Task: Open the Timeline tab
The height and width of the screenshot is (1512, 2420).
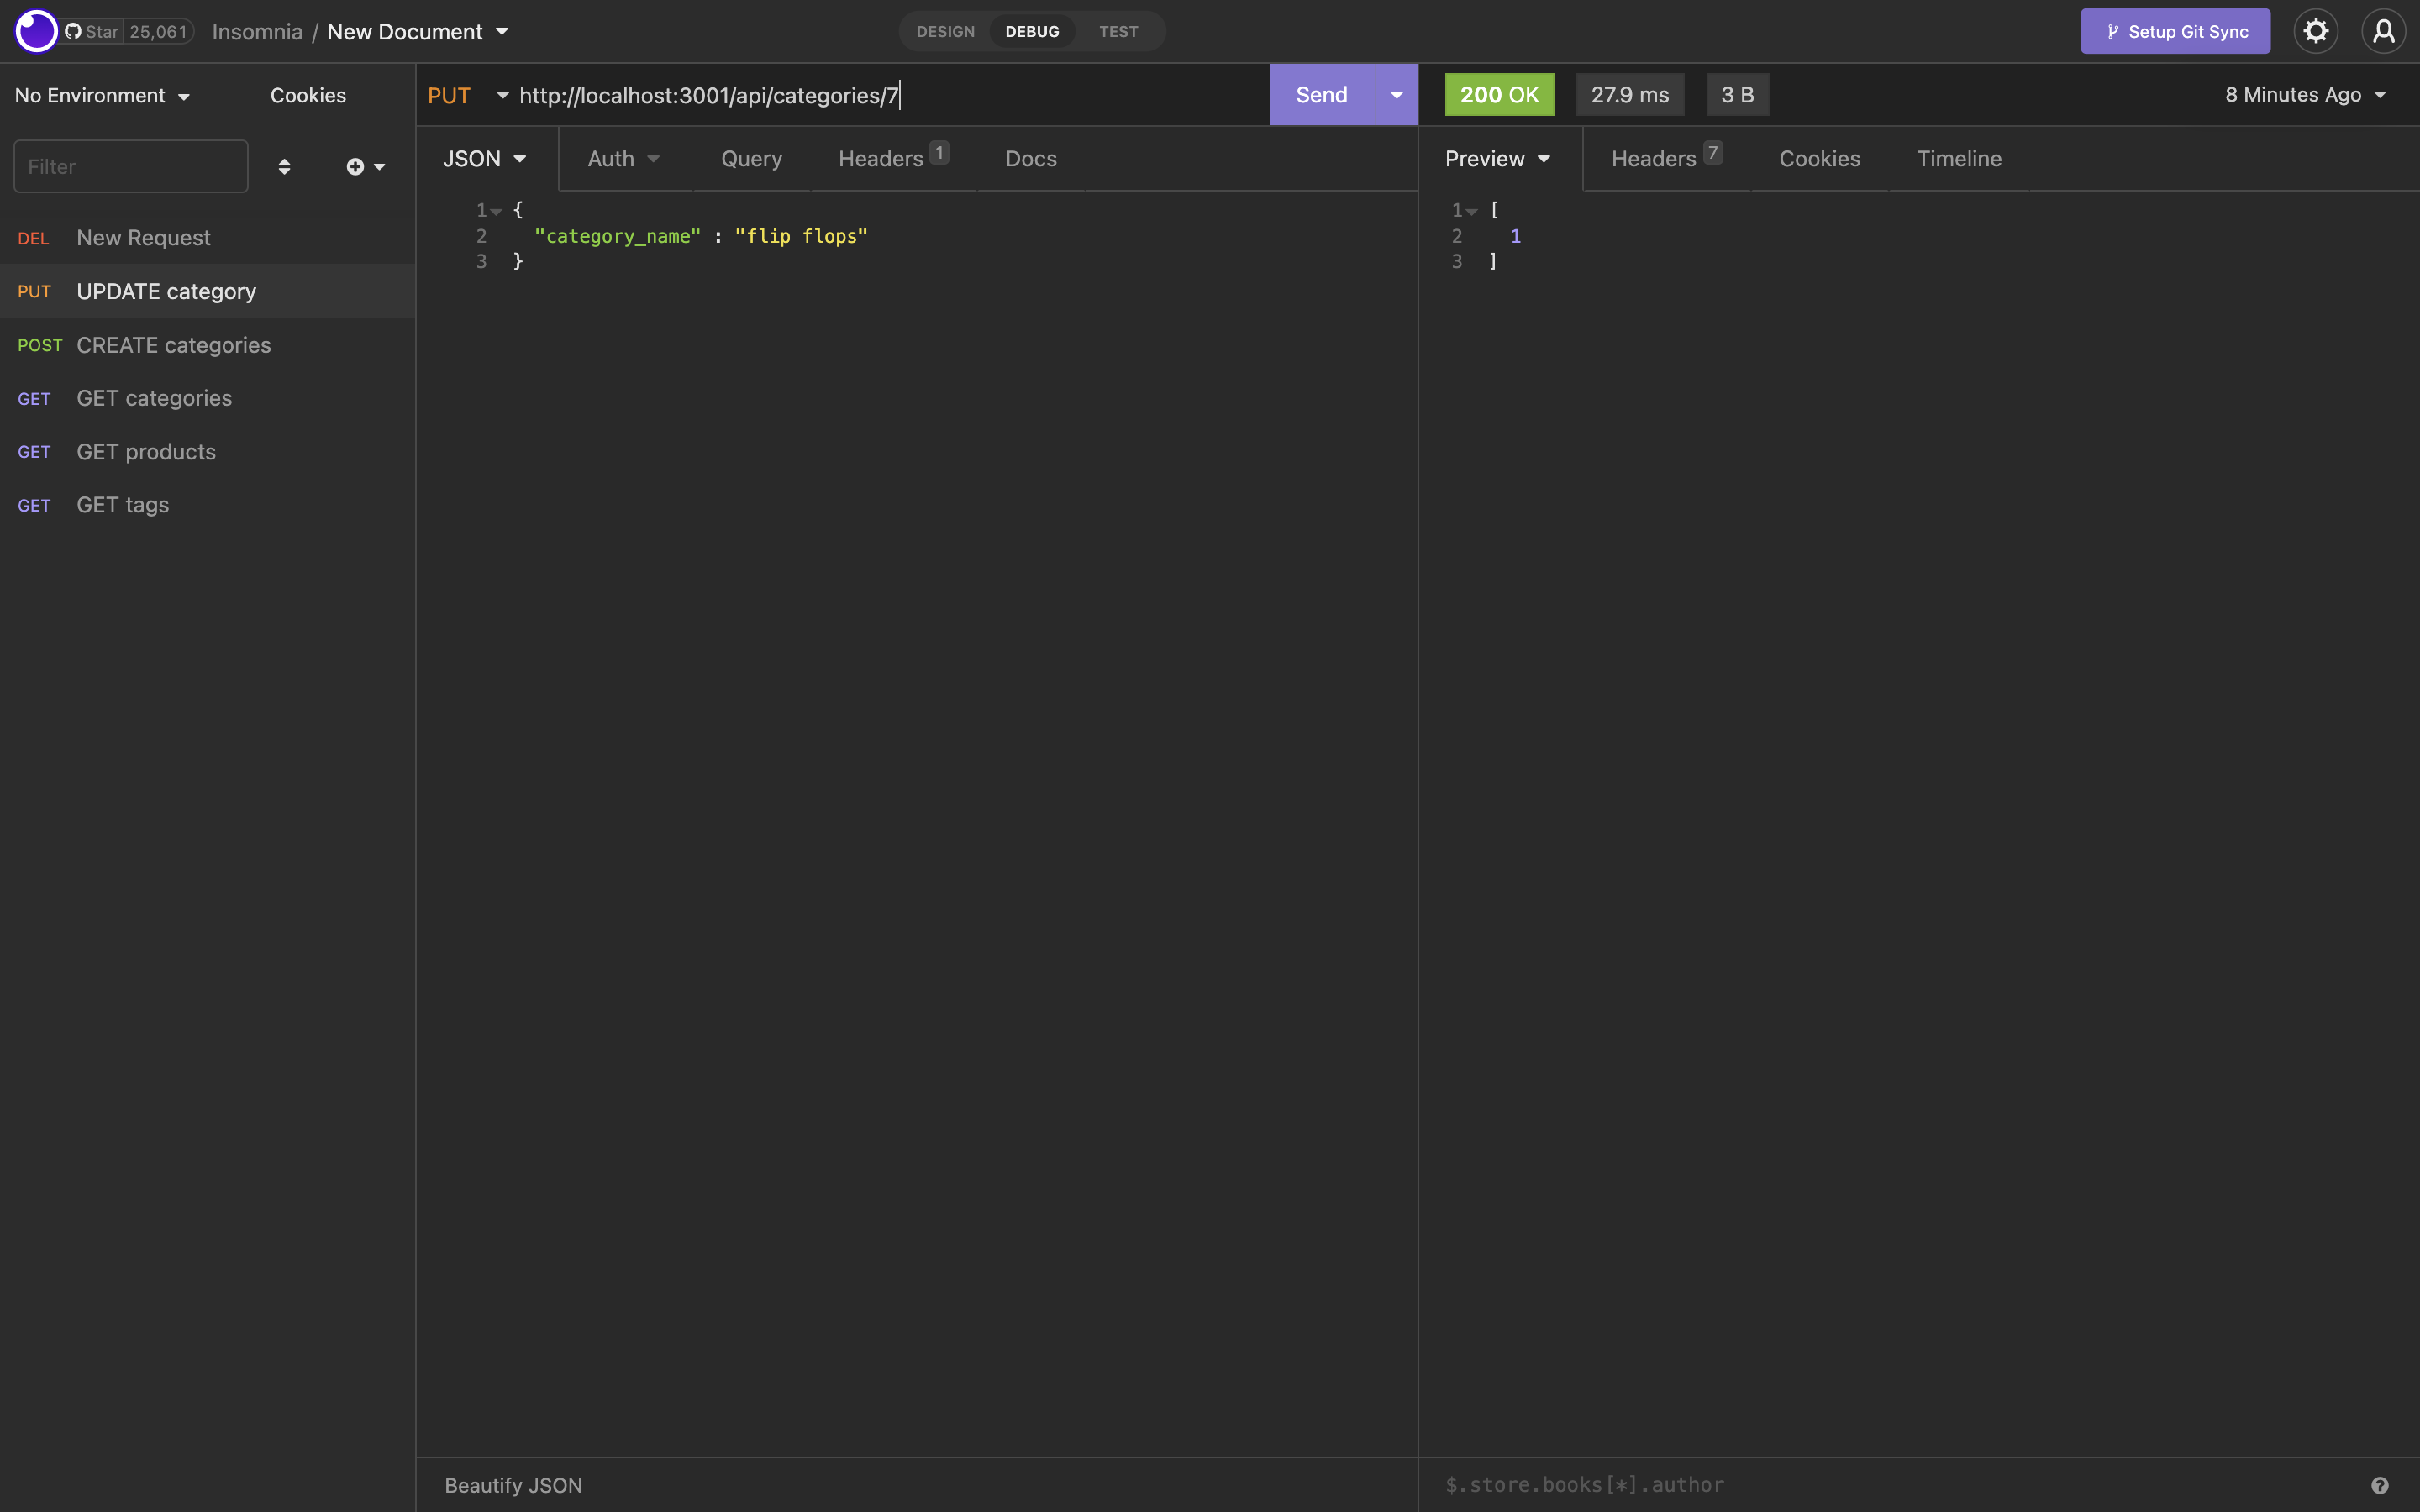Action: [1958, 158]
